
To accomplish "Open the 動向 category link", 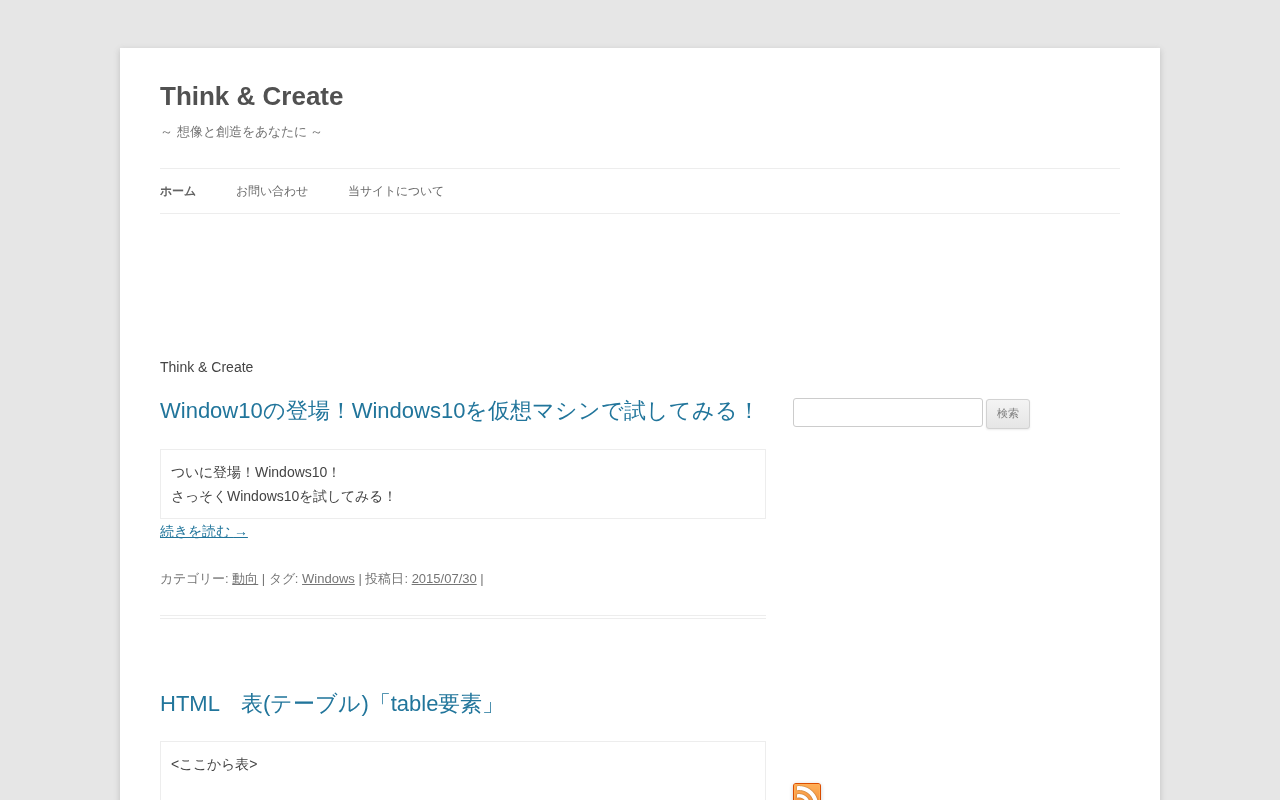I will [245, 579].
